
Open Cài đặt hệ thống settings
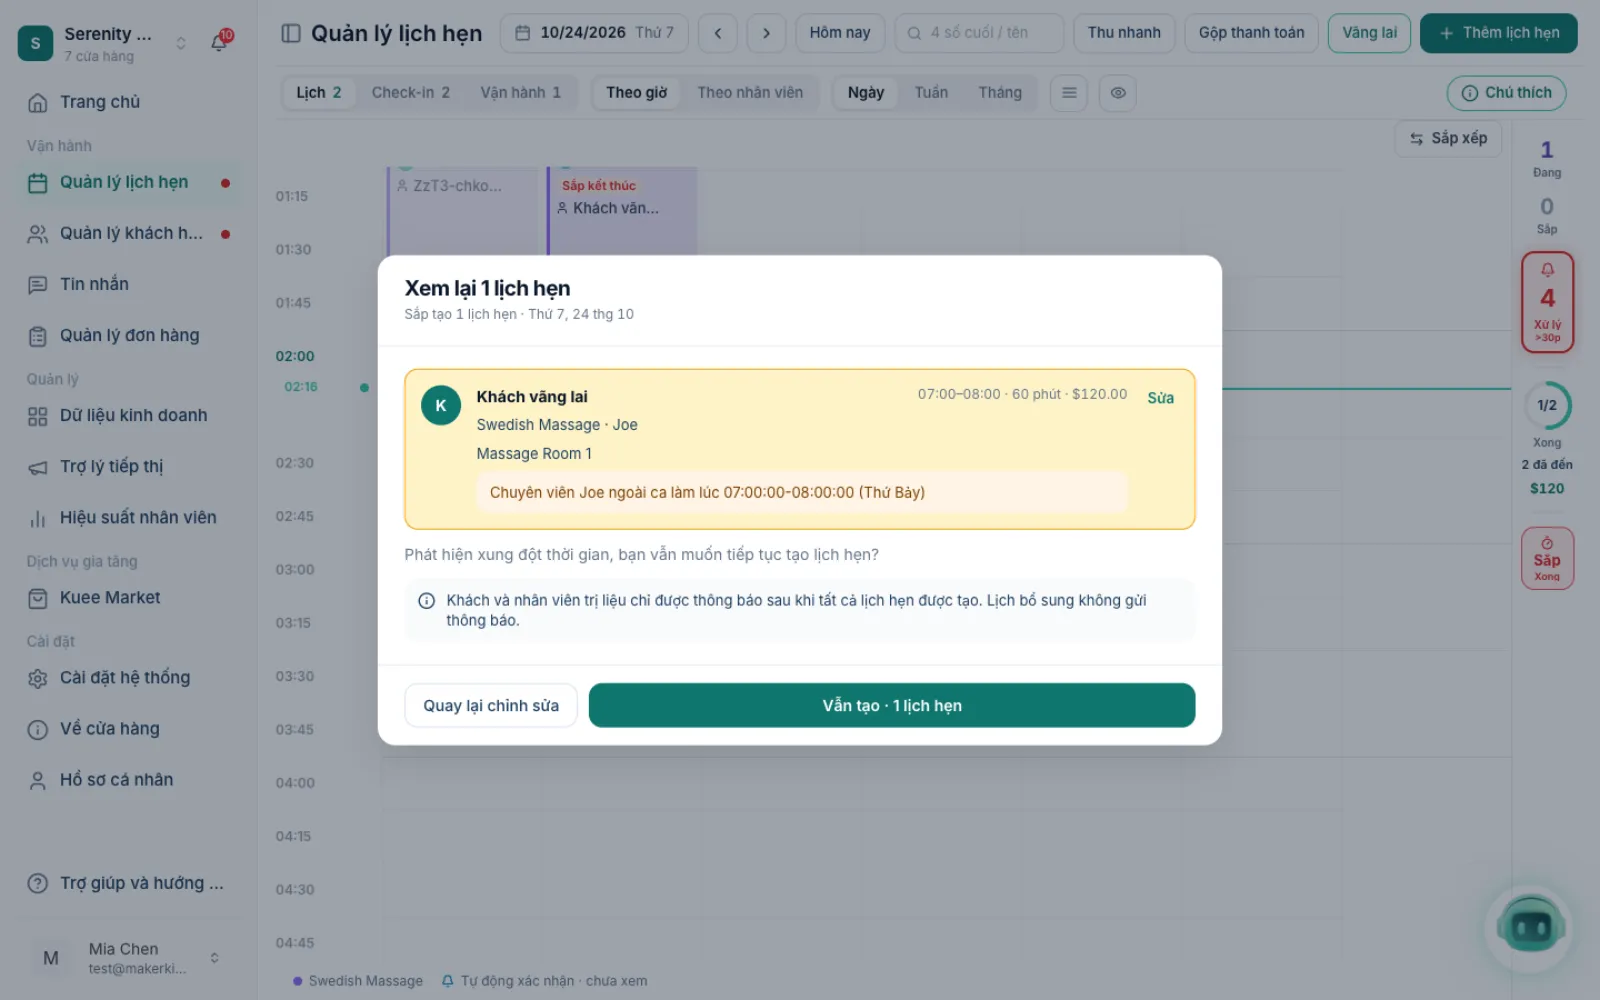click(128, 678)
